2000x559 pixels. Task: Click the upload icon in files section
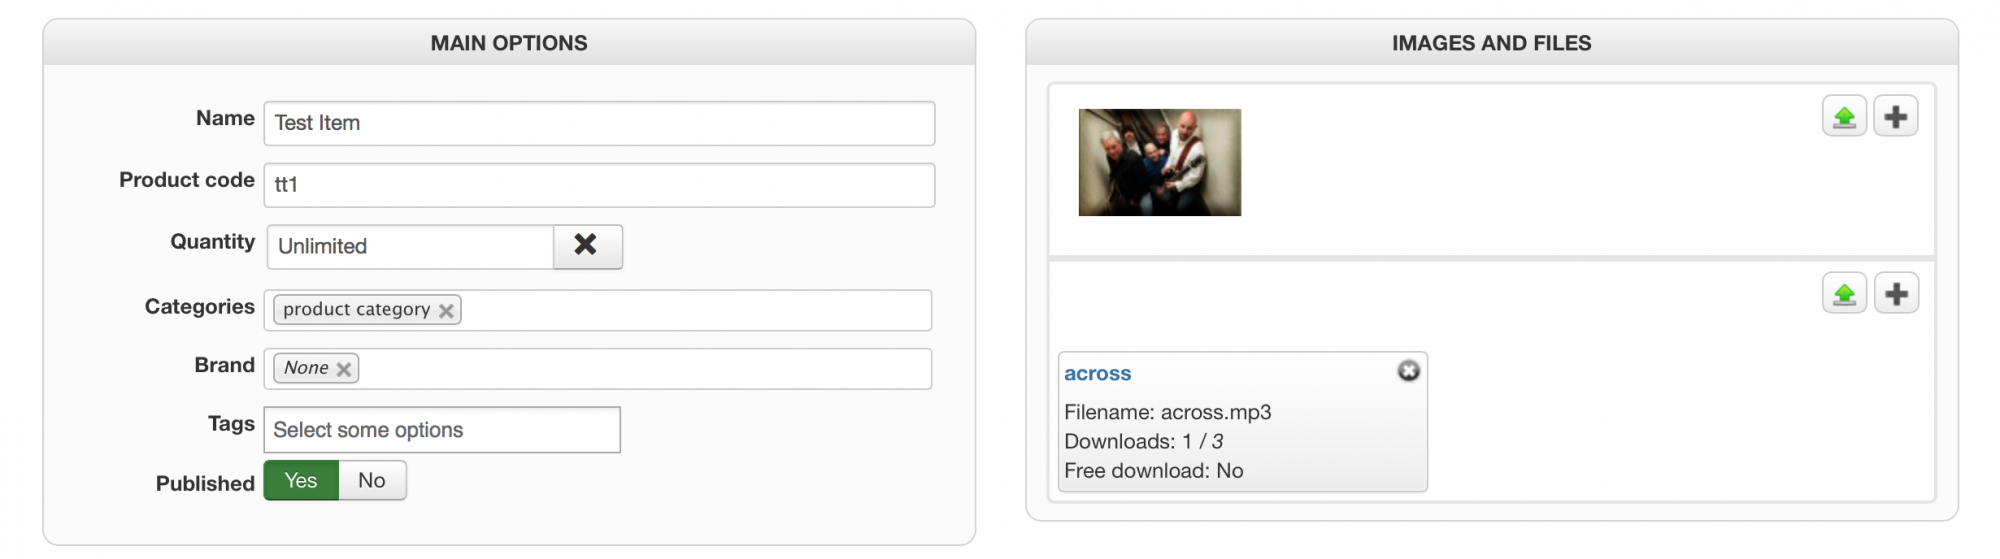coord(1844,294)
